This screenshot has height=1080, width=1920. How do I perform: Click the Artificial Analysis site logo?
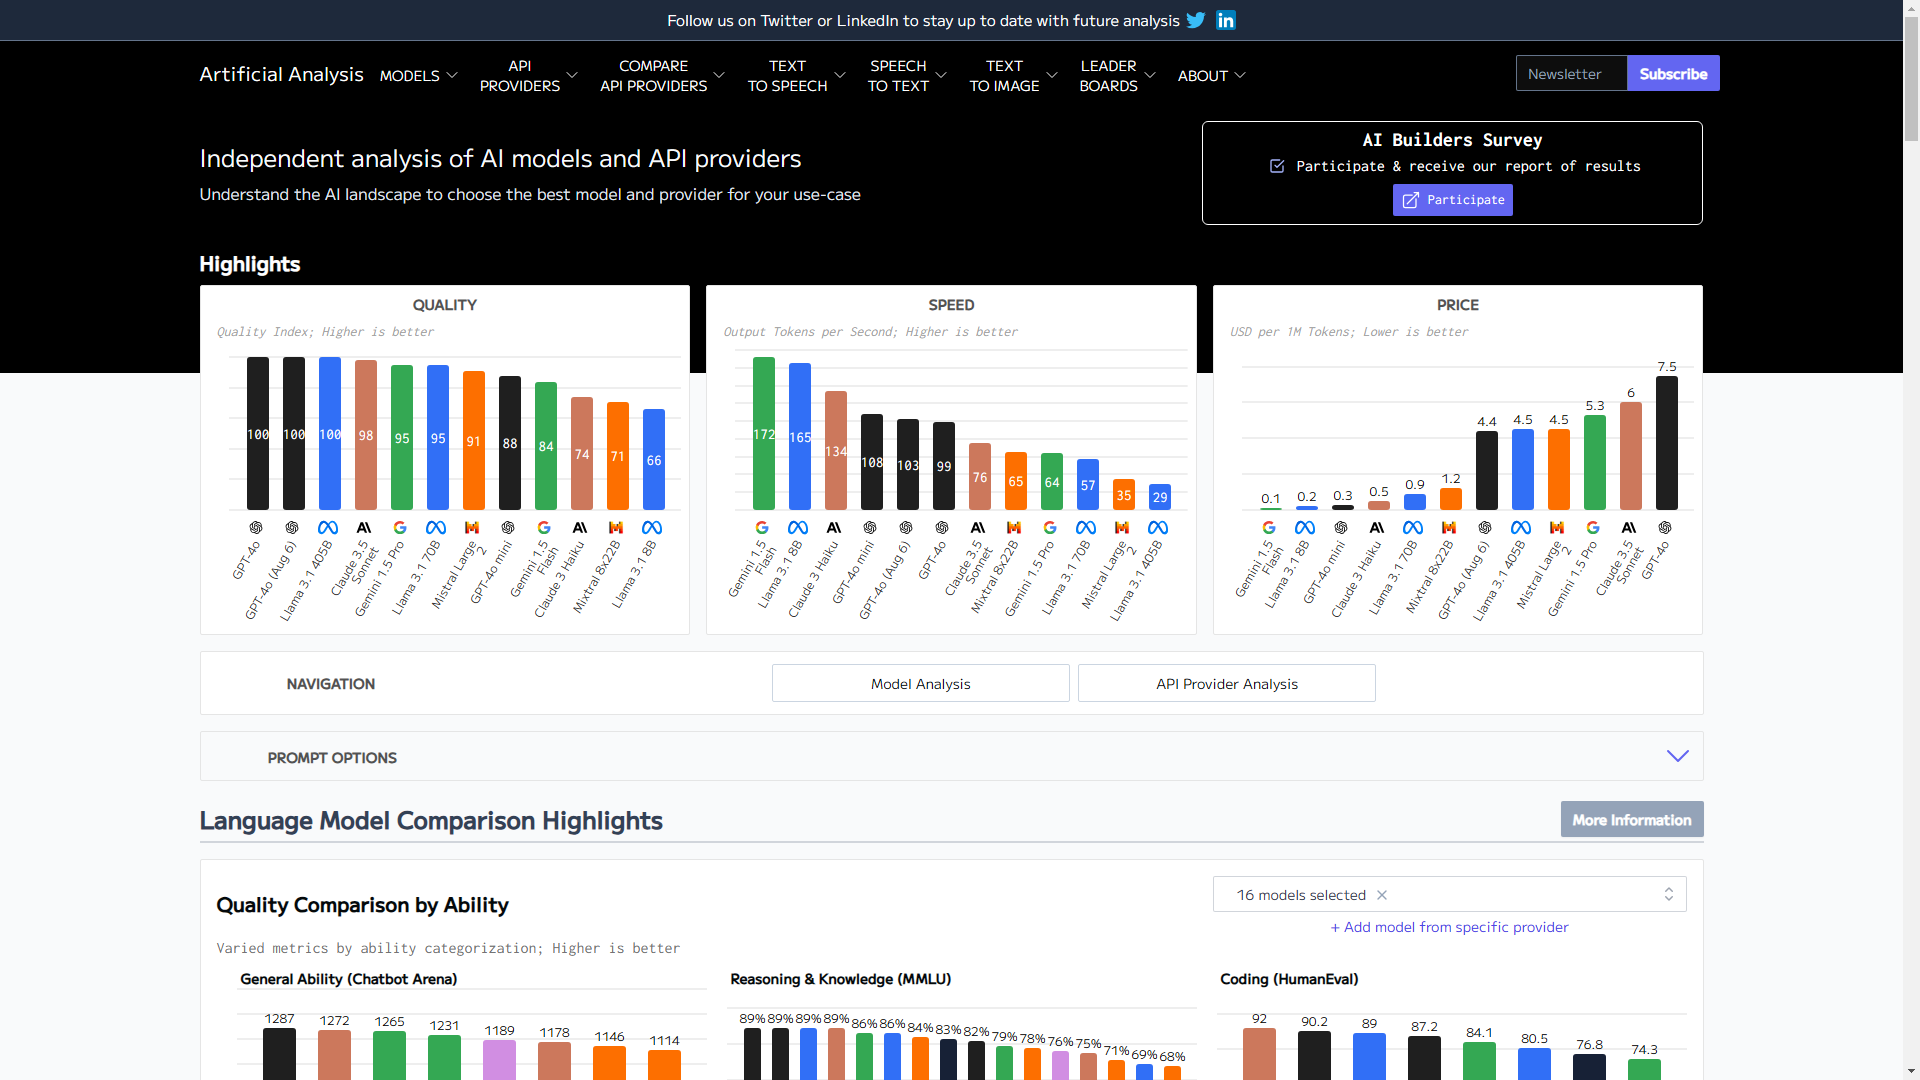[x=281, y=74]
